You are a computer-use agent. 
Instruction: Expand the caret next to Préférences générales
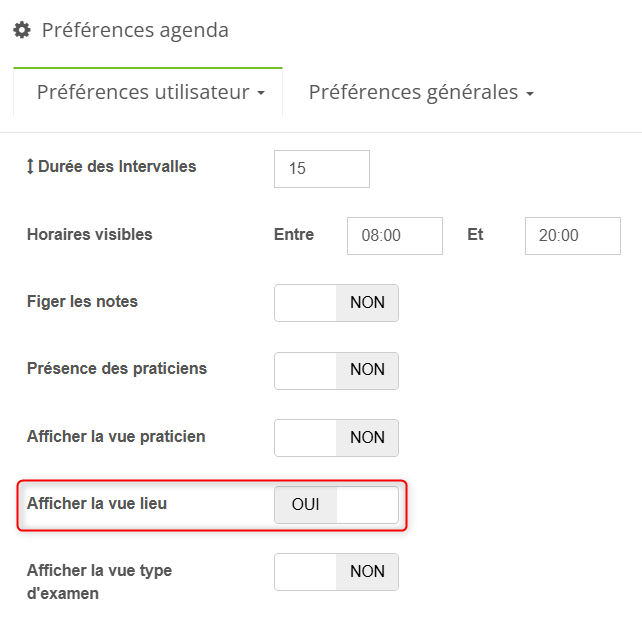(x=530, y=94)
